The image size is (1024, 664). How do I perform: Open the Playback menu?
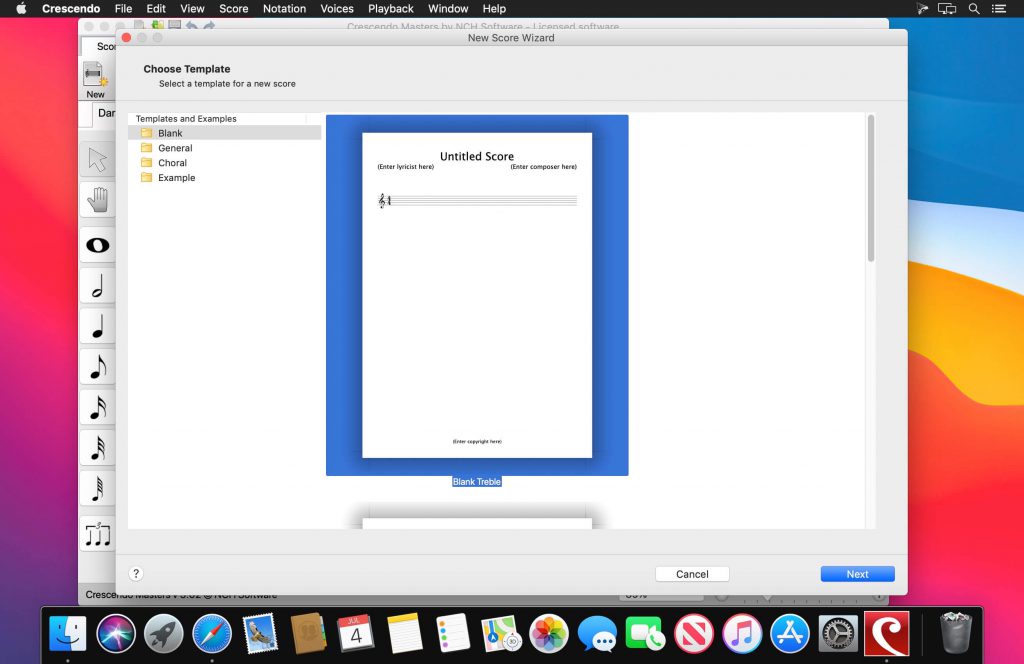pyautogui.click(x=390, y=8)
